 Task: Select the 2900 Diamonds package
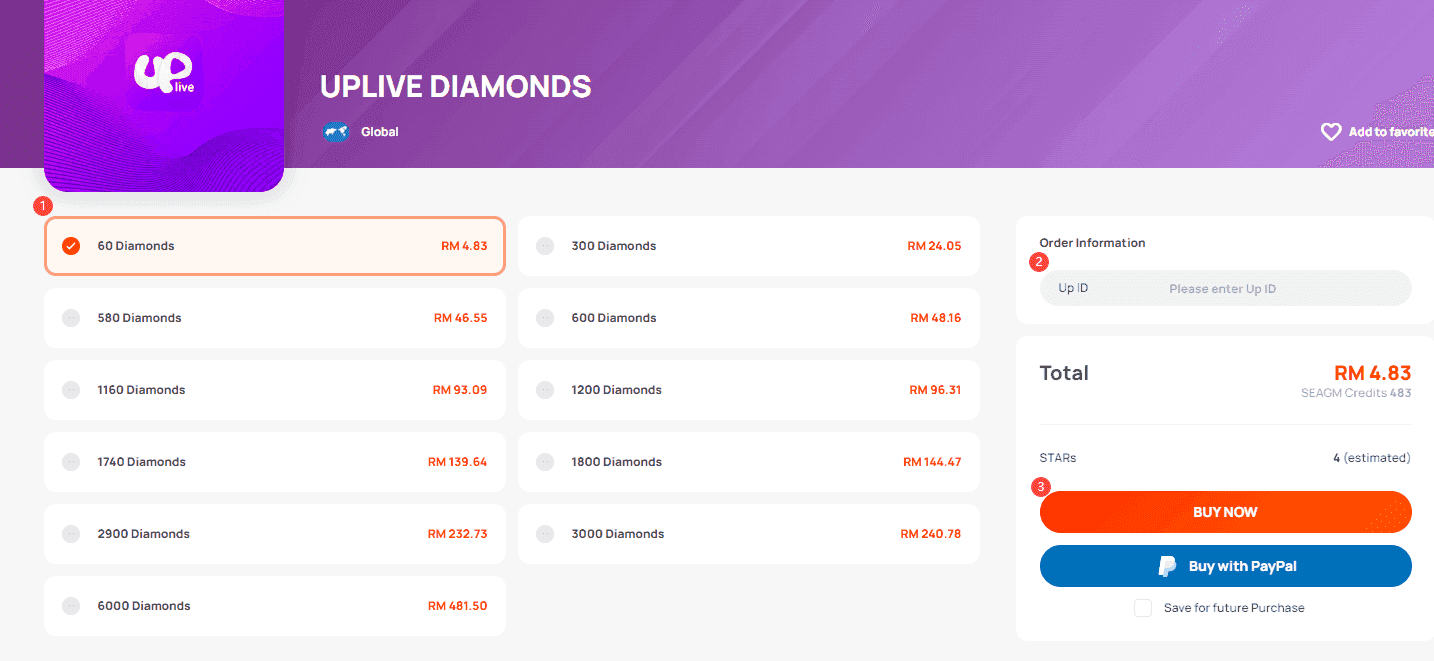pyautogui.click(x=273, y=533)
